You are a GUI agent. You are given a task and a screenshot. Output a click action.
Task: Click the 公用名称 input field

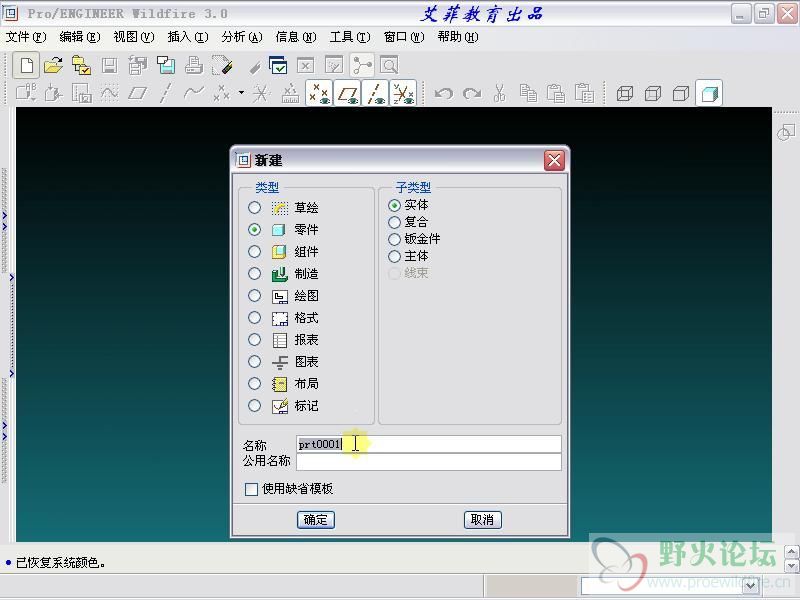(x=429, y=462)
